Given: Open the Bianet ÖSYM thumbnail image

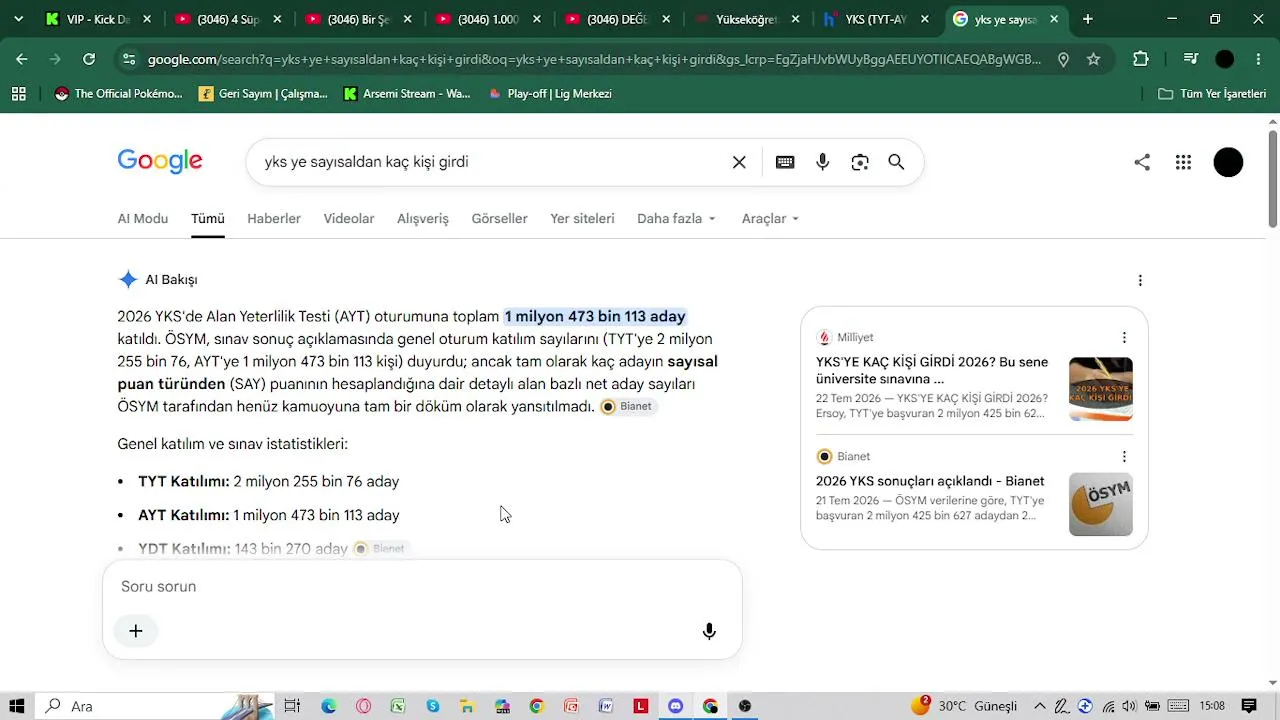Looking at the screenshot, I should [x=1101, y=504].
